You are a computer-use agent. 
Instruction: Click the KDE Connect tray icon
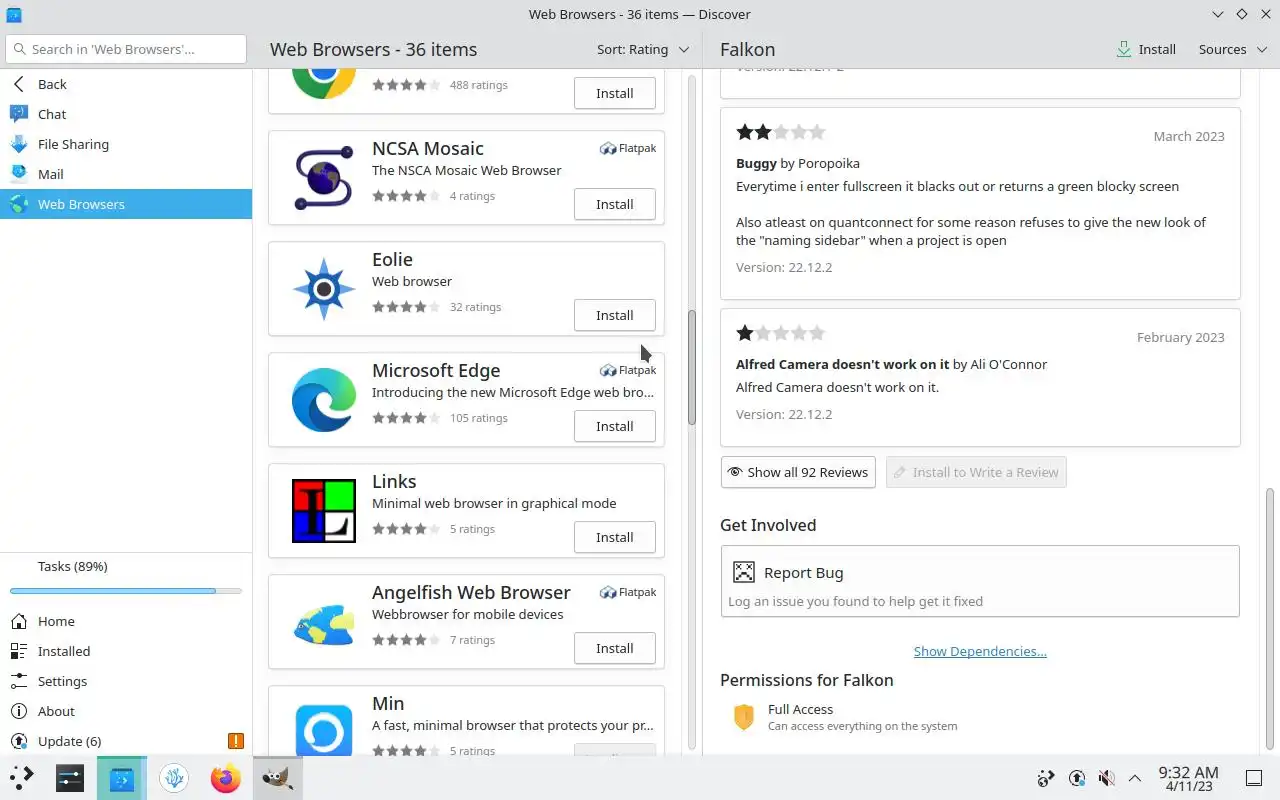click(1046, 778)
